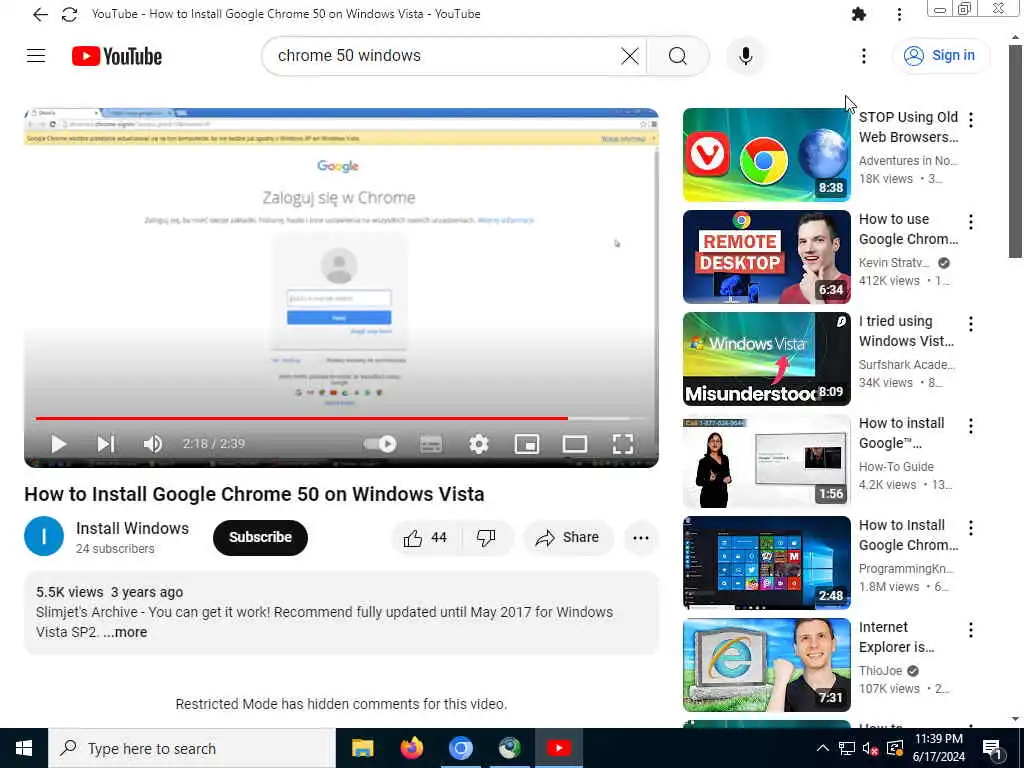Open options for STOP Using Old Web Browsers
This screenshot has height=768, width=1024.
(971, 120)
